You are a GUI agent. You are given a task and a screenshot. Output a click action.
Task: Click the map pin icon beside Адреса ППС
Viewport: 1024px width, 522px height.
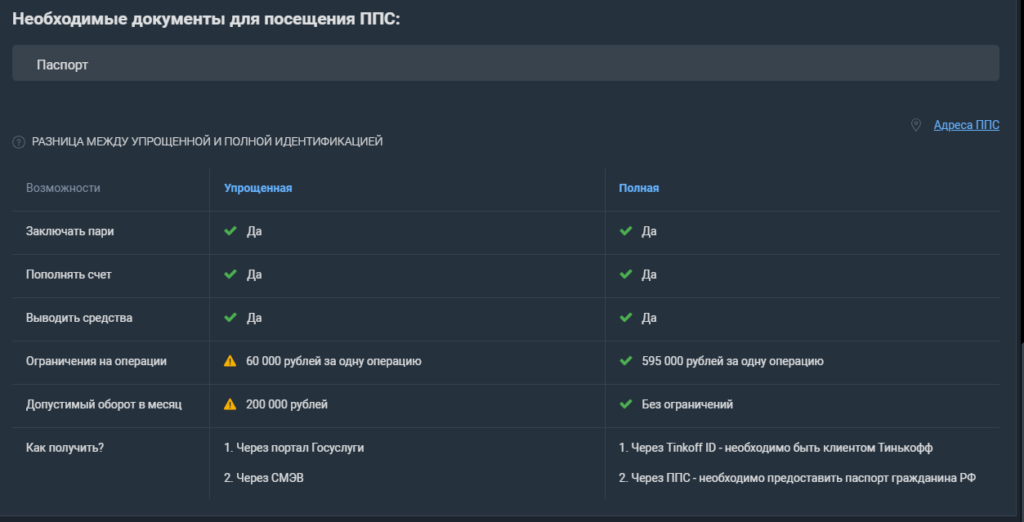(x=916, y=125)
